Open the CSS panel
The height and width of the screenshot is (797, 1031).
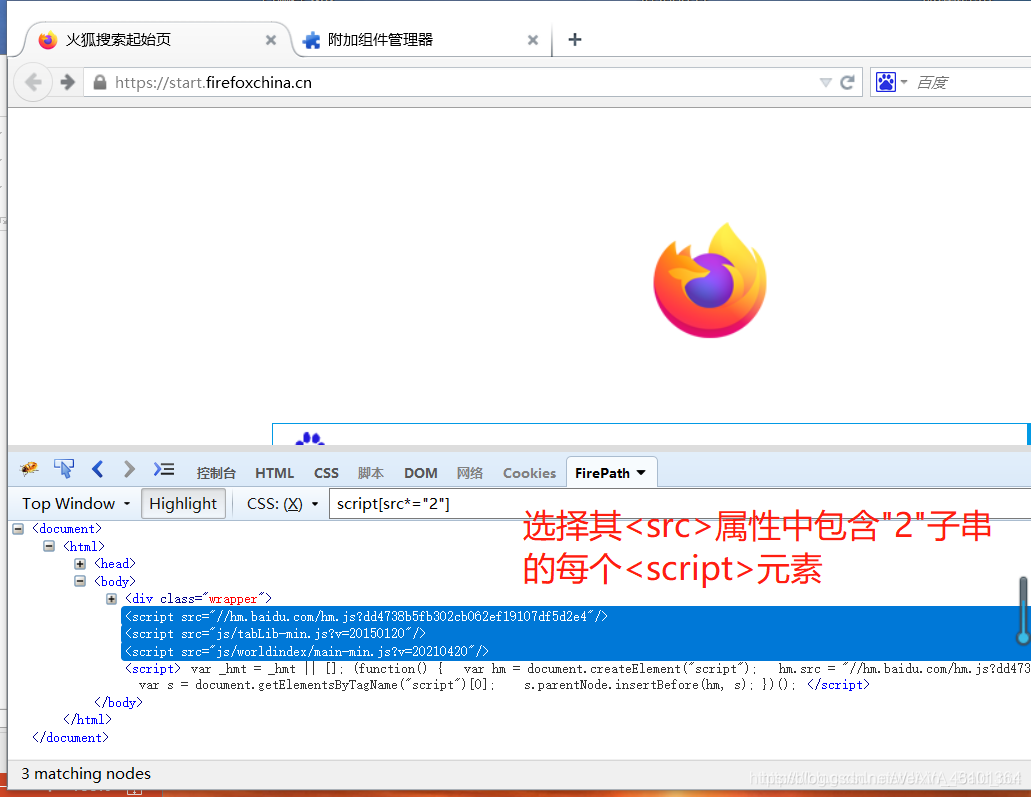(326, 473)
